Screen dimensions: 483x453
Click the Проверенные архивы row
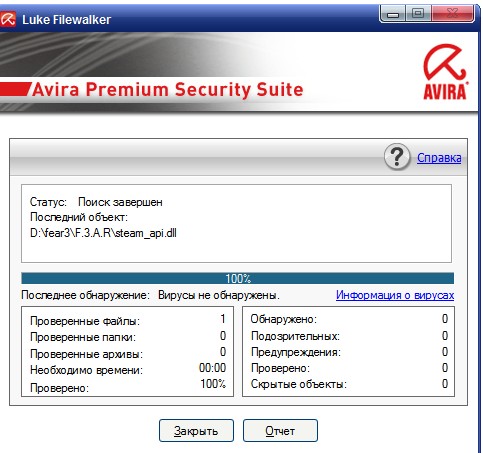point(128,353)
